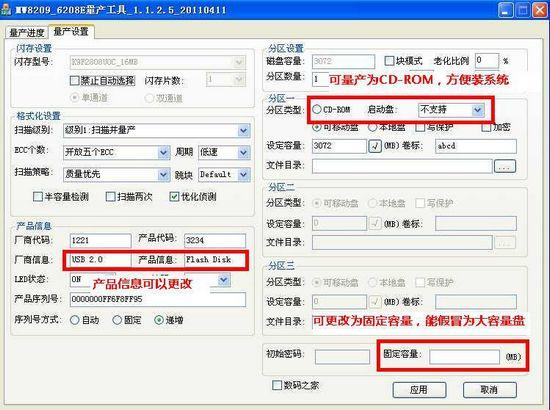Click the application icon in title bar

6,9
